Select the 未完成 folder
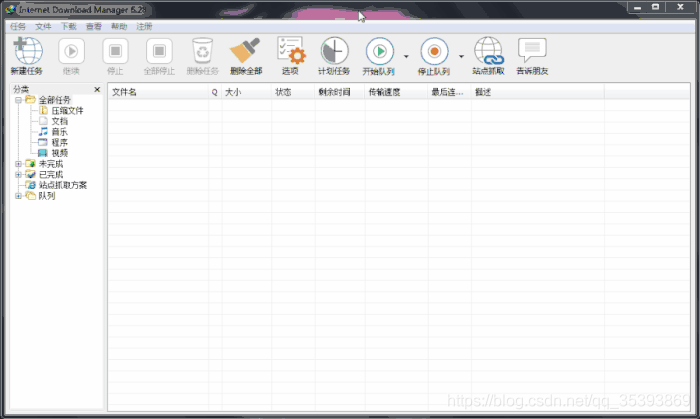The image size is (700, 419). (x=51, y=164)
